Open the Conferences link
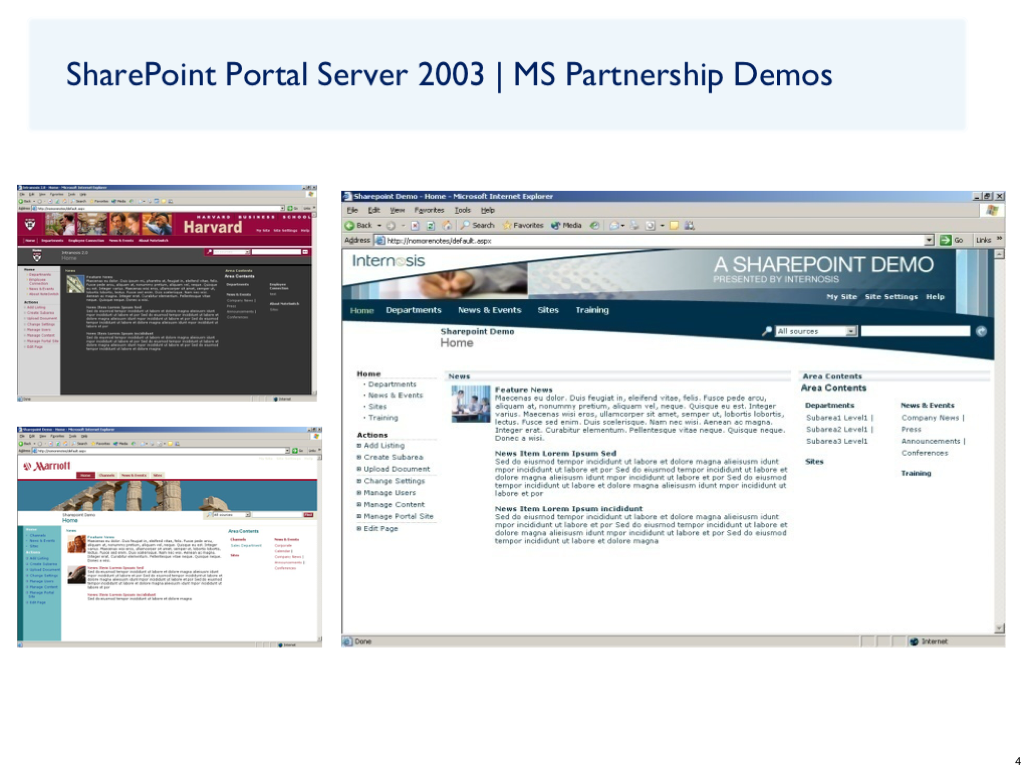Image resolution: width=1024 pixels, height=768 pixels. pyautogui.click(x=925, y=453)
